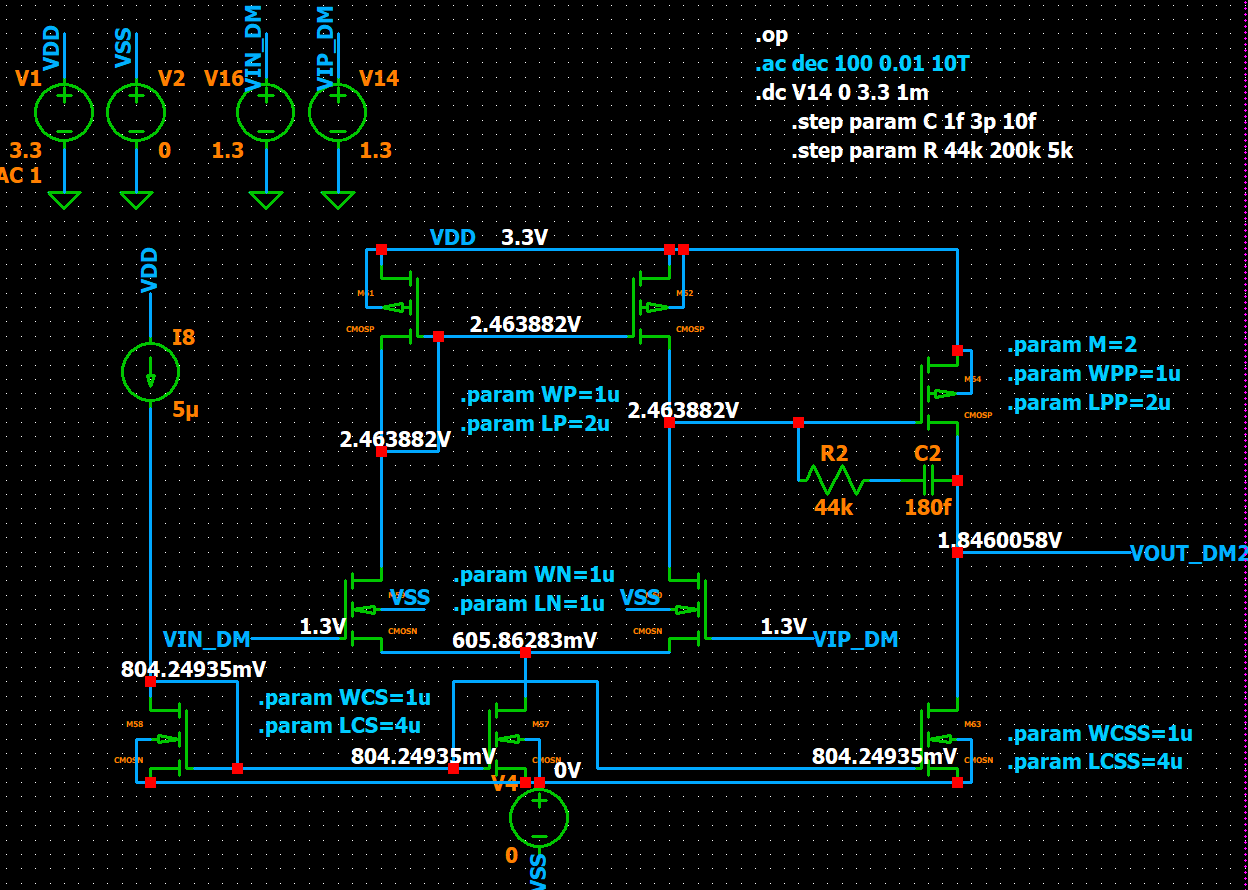Click the VOUT_DM2 output node junction
This screenshot has width=1248, height=890.
957,553
